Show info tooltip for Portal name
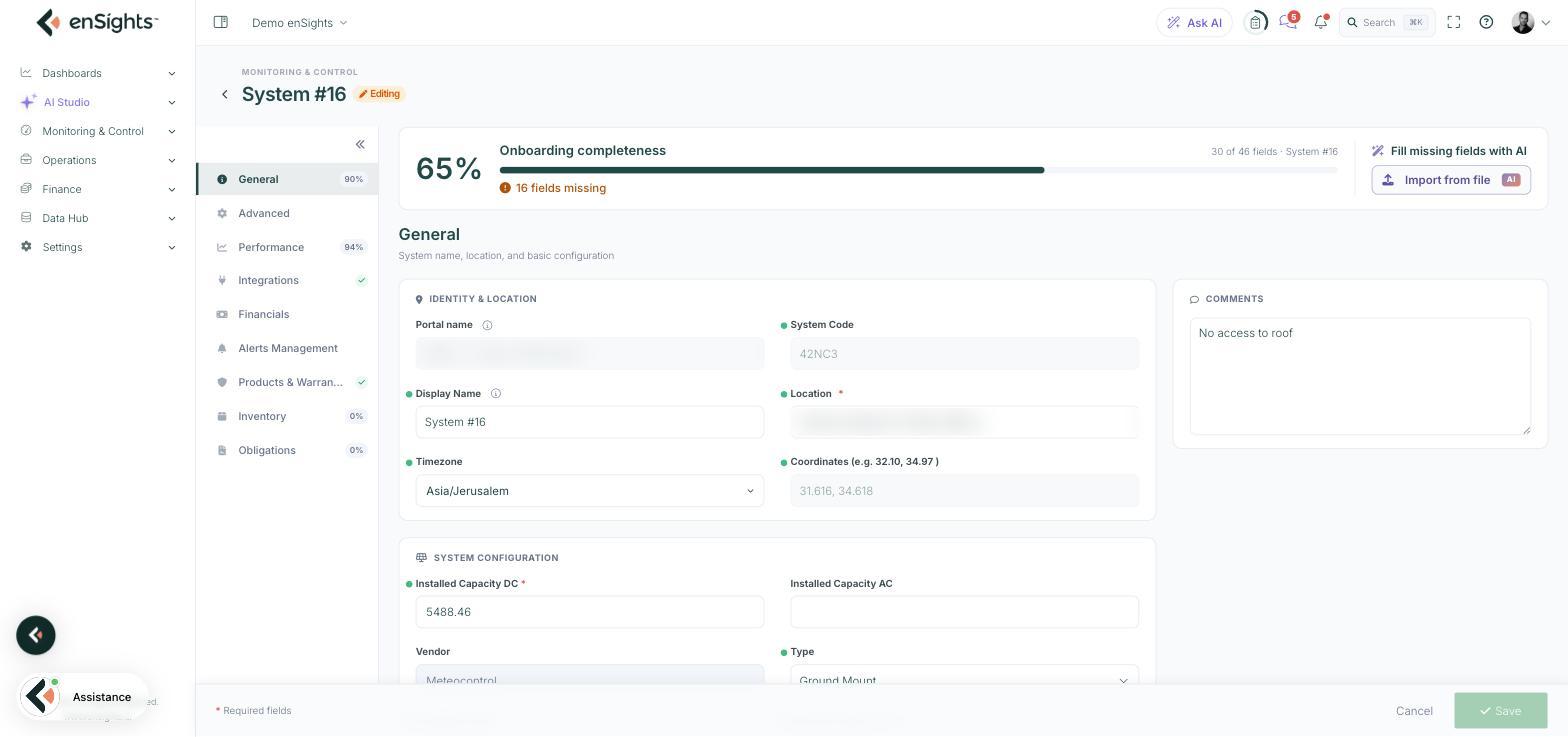 click(487, 325)
